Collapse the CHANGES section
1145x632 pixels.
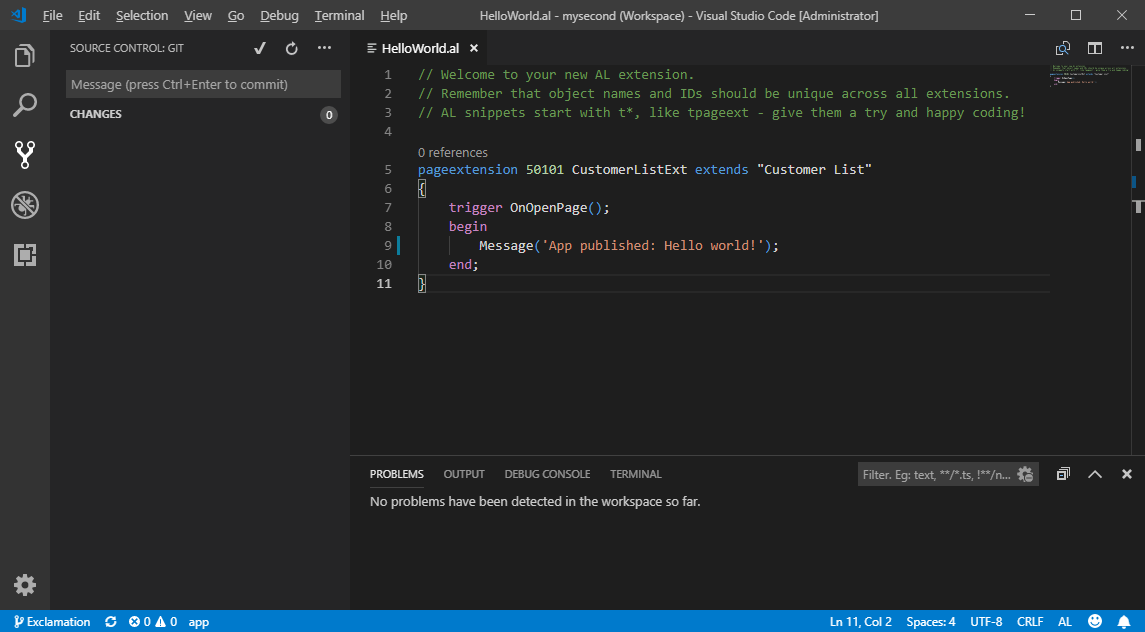96,115
